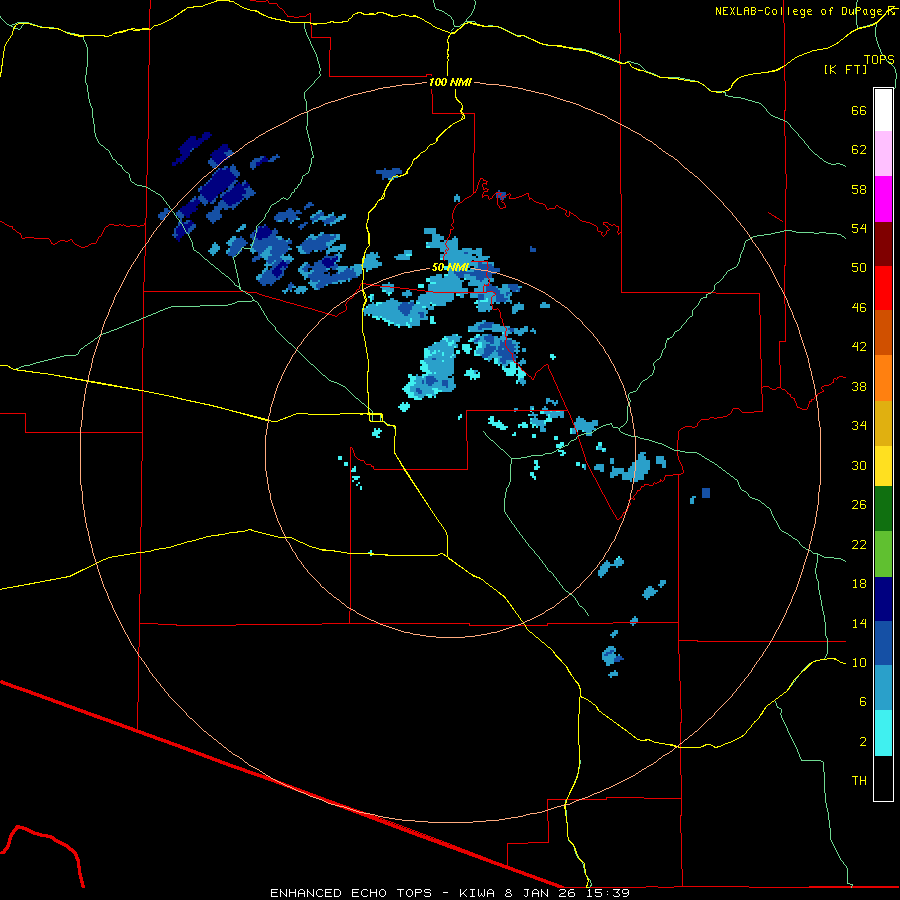Click the legend value '50'
The height and width of the screenshot is (900, 900).
[x=859, y=267]
